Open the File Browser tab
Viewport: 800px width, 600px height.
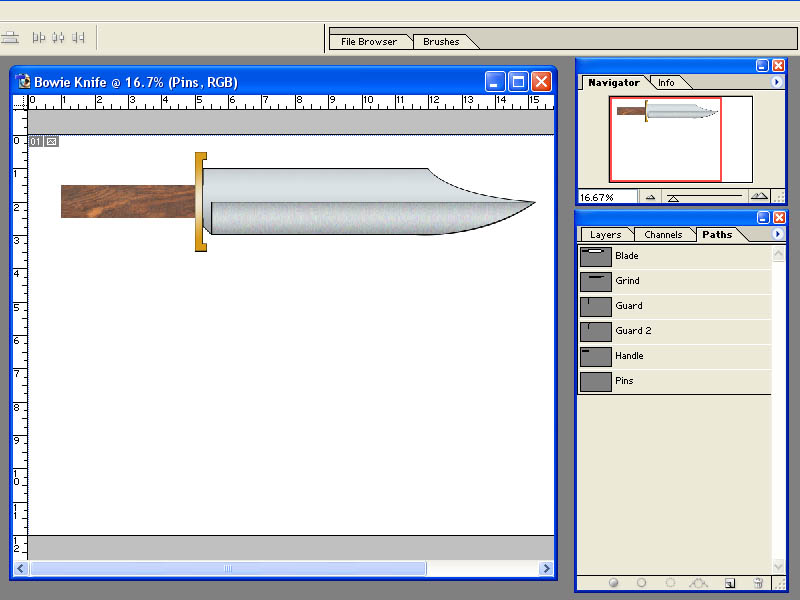(x=369, y=42)
